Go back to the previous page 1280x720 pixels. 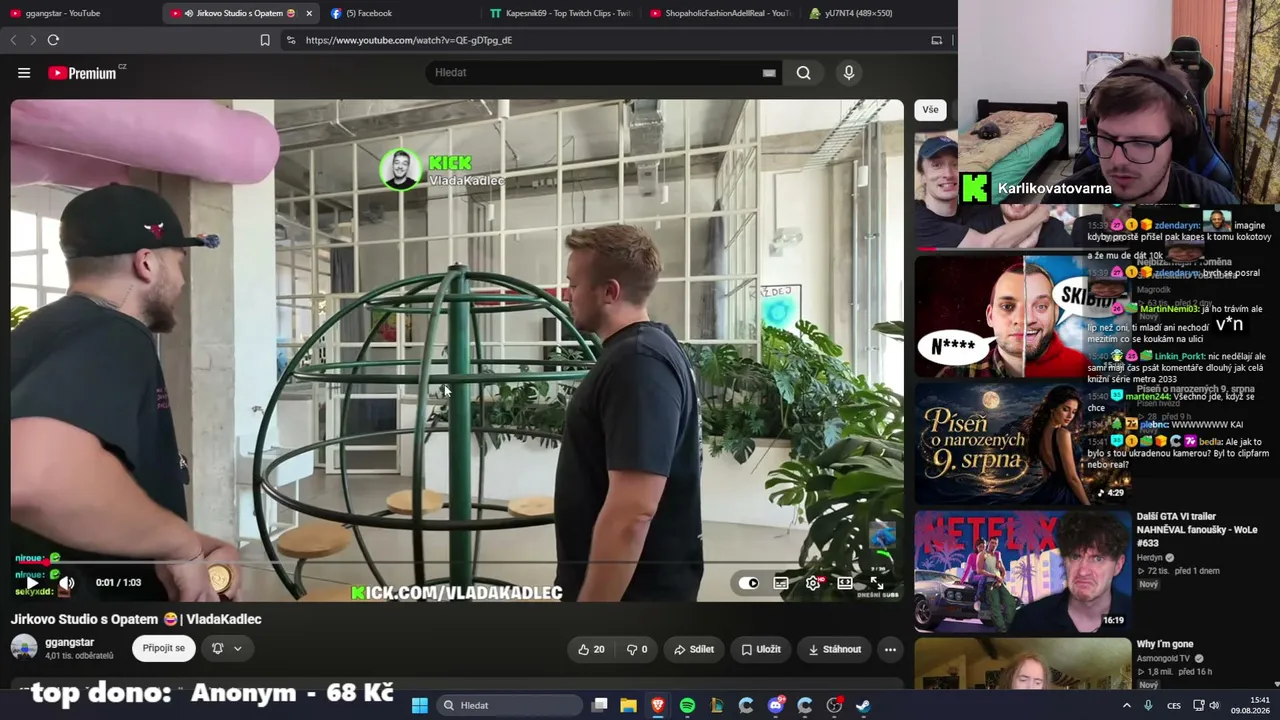coord(13,40)
